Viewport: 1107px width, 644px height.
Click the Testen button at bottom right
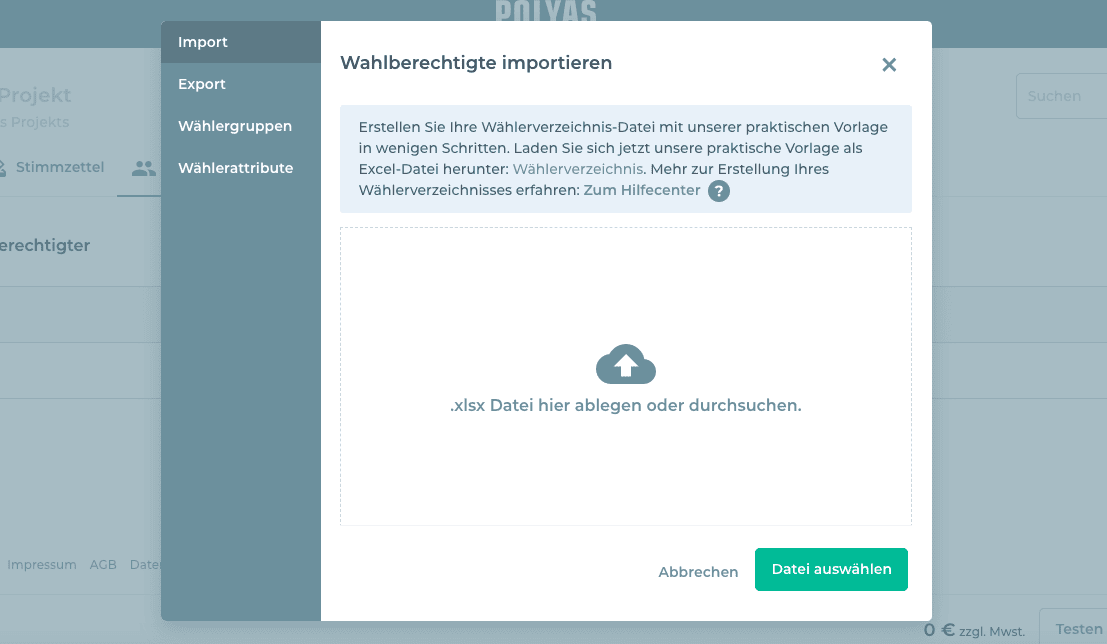[1077, 628]
